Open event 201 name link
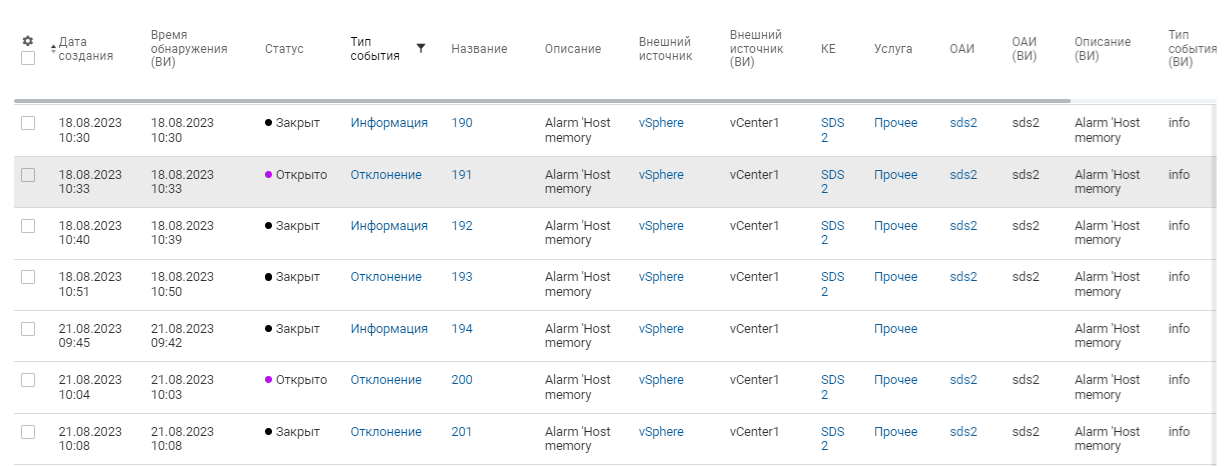Screen dimensions: 1226x466 click(x=462, y=432)
